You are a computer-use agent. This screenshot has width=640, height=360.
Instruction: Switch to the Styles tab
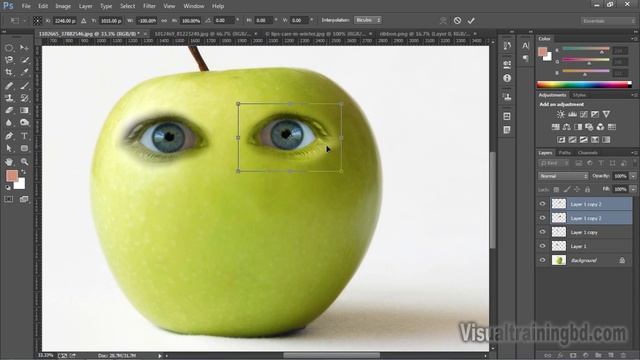579,95
